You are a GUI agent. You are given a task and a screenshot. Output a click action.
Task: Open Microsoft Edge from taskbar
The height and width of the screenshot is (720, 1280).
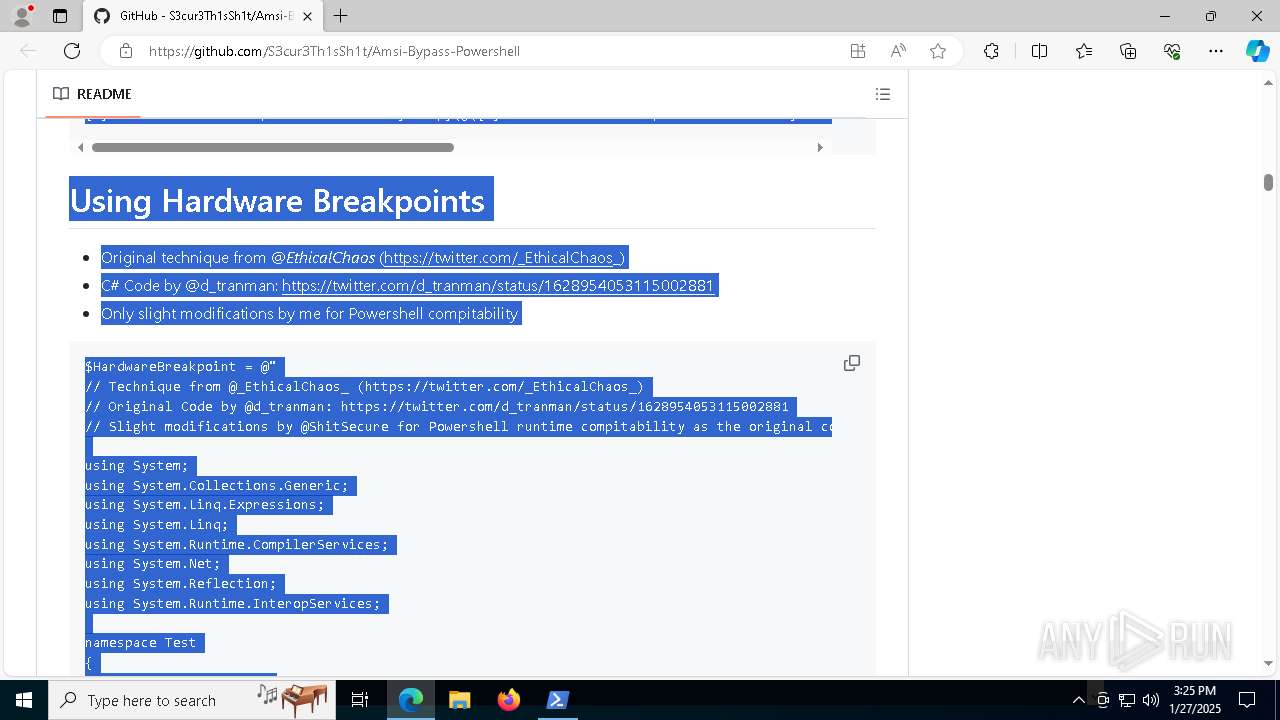pos(411,700)
